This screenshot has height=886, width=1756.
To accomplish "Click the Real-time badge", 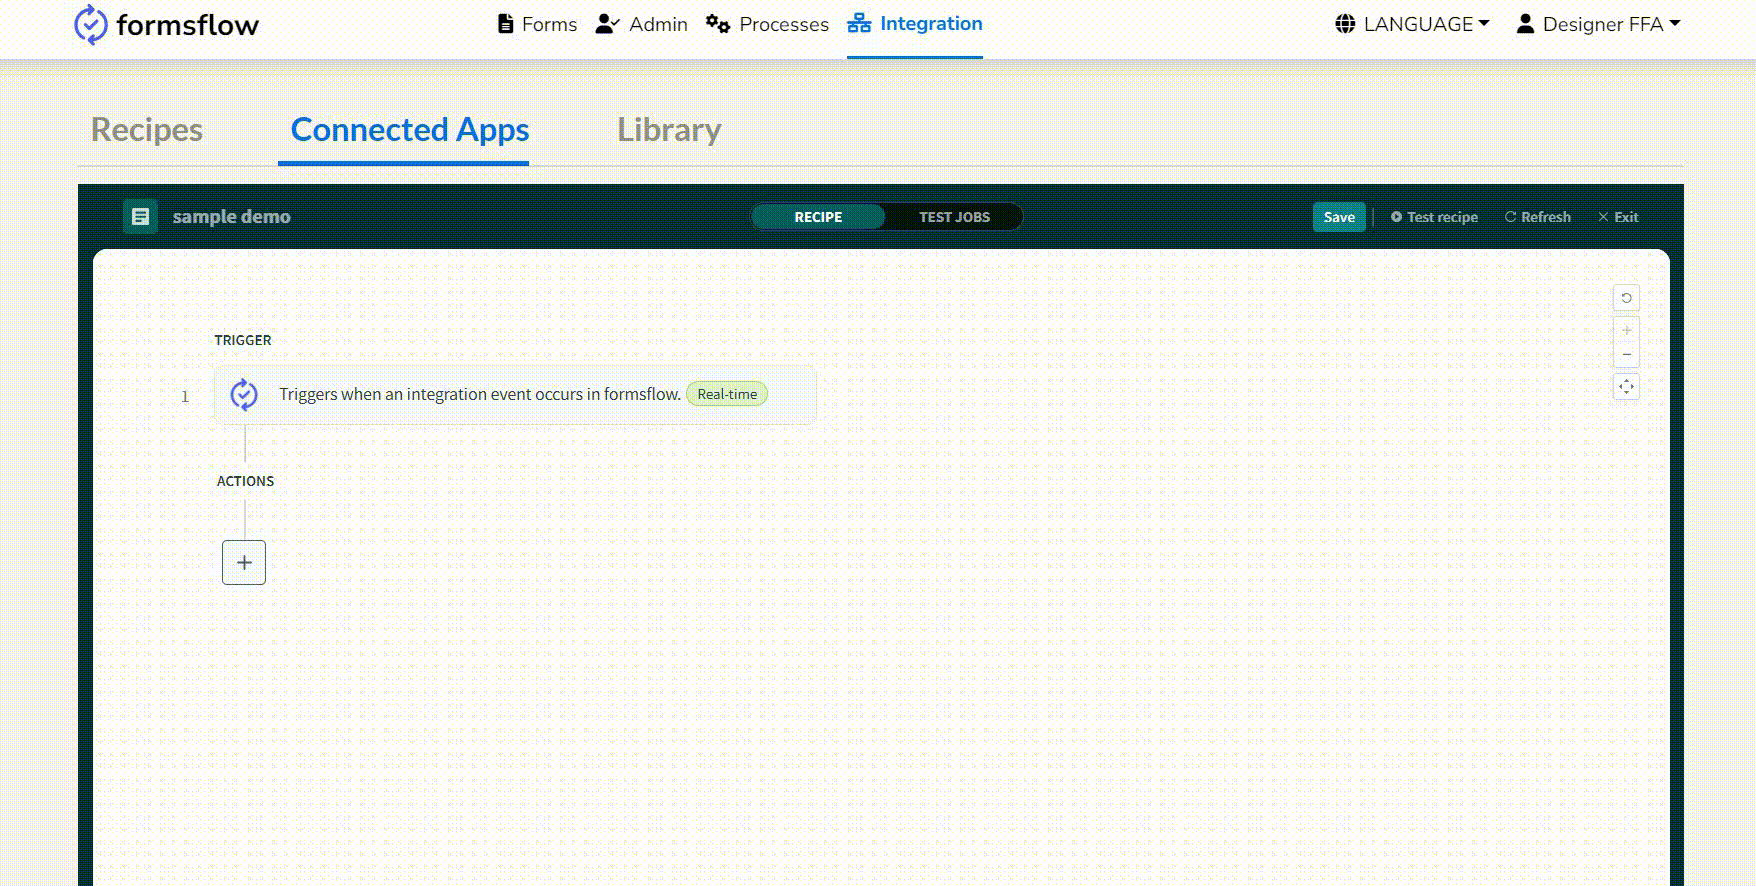I will pyautogui.click(x=727, y=394).
